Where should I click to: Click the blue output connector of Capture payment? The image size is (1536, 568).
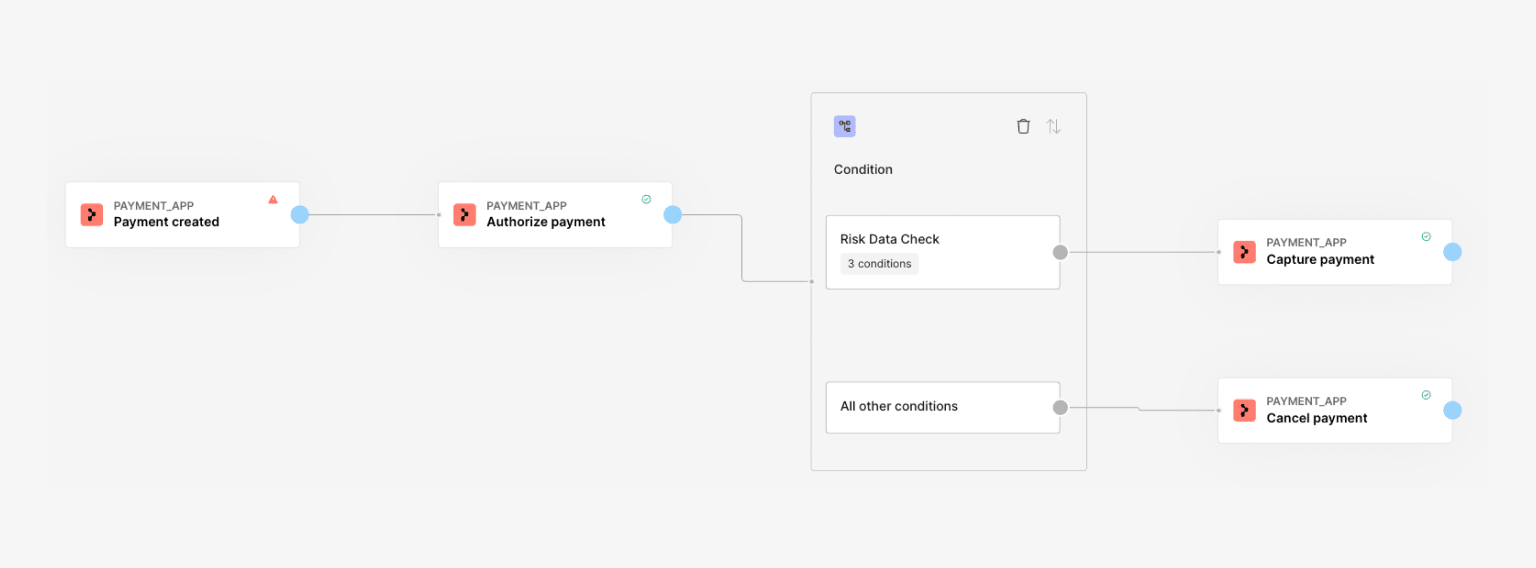(1453, 252)
